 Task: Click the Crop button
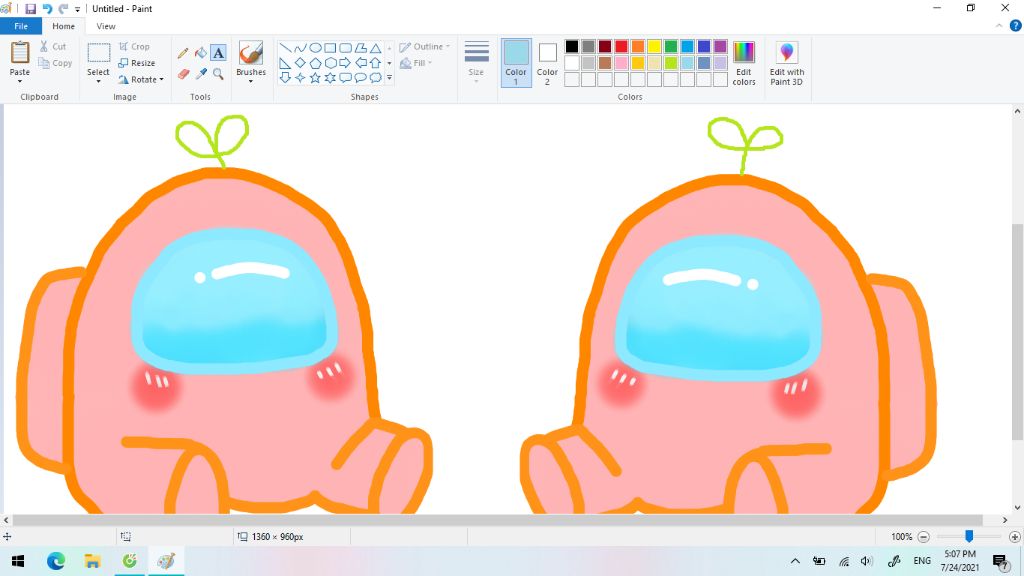tap(134, 46)
